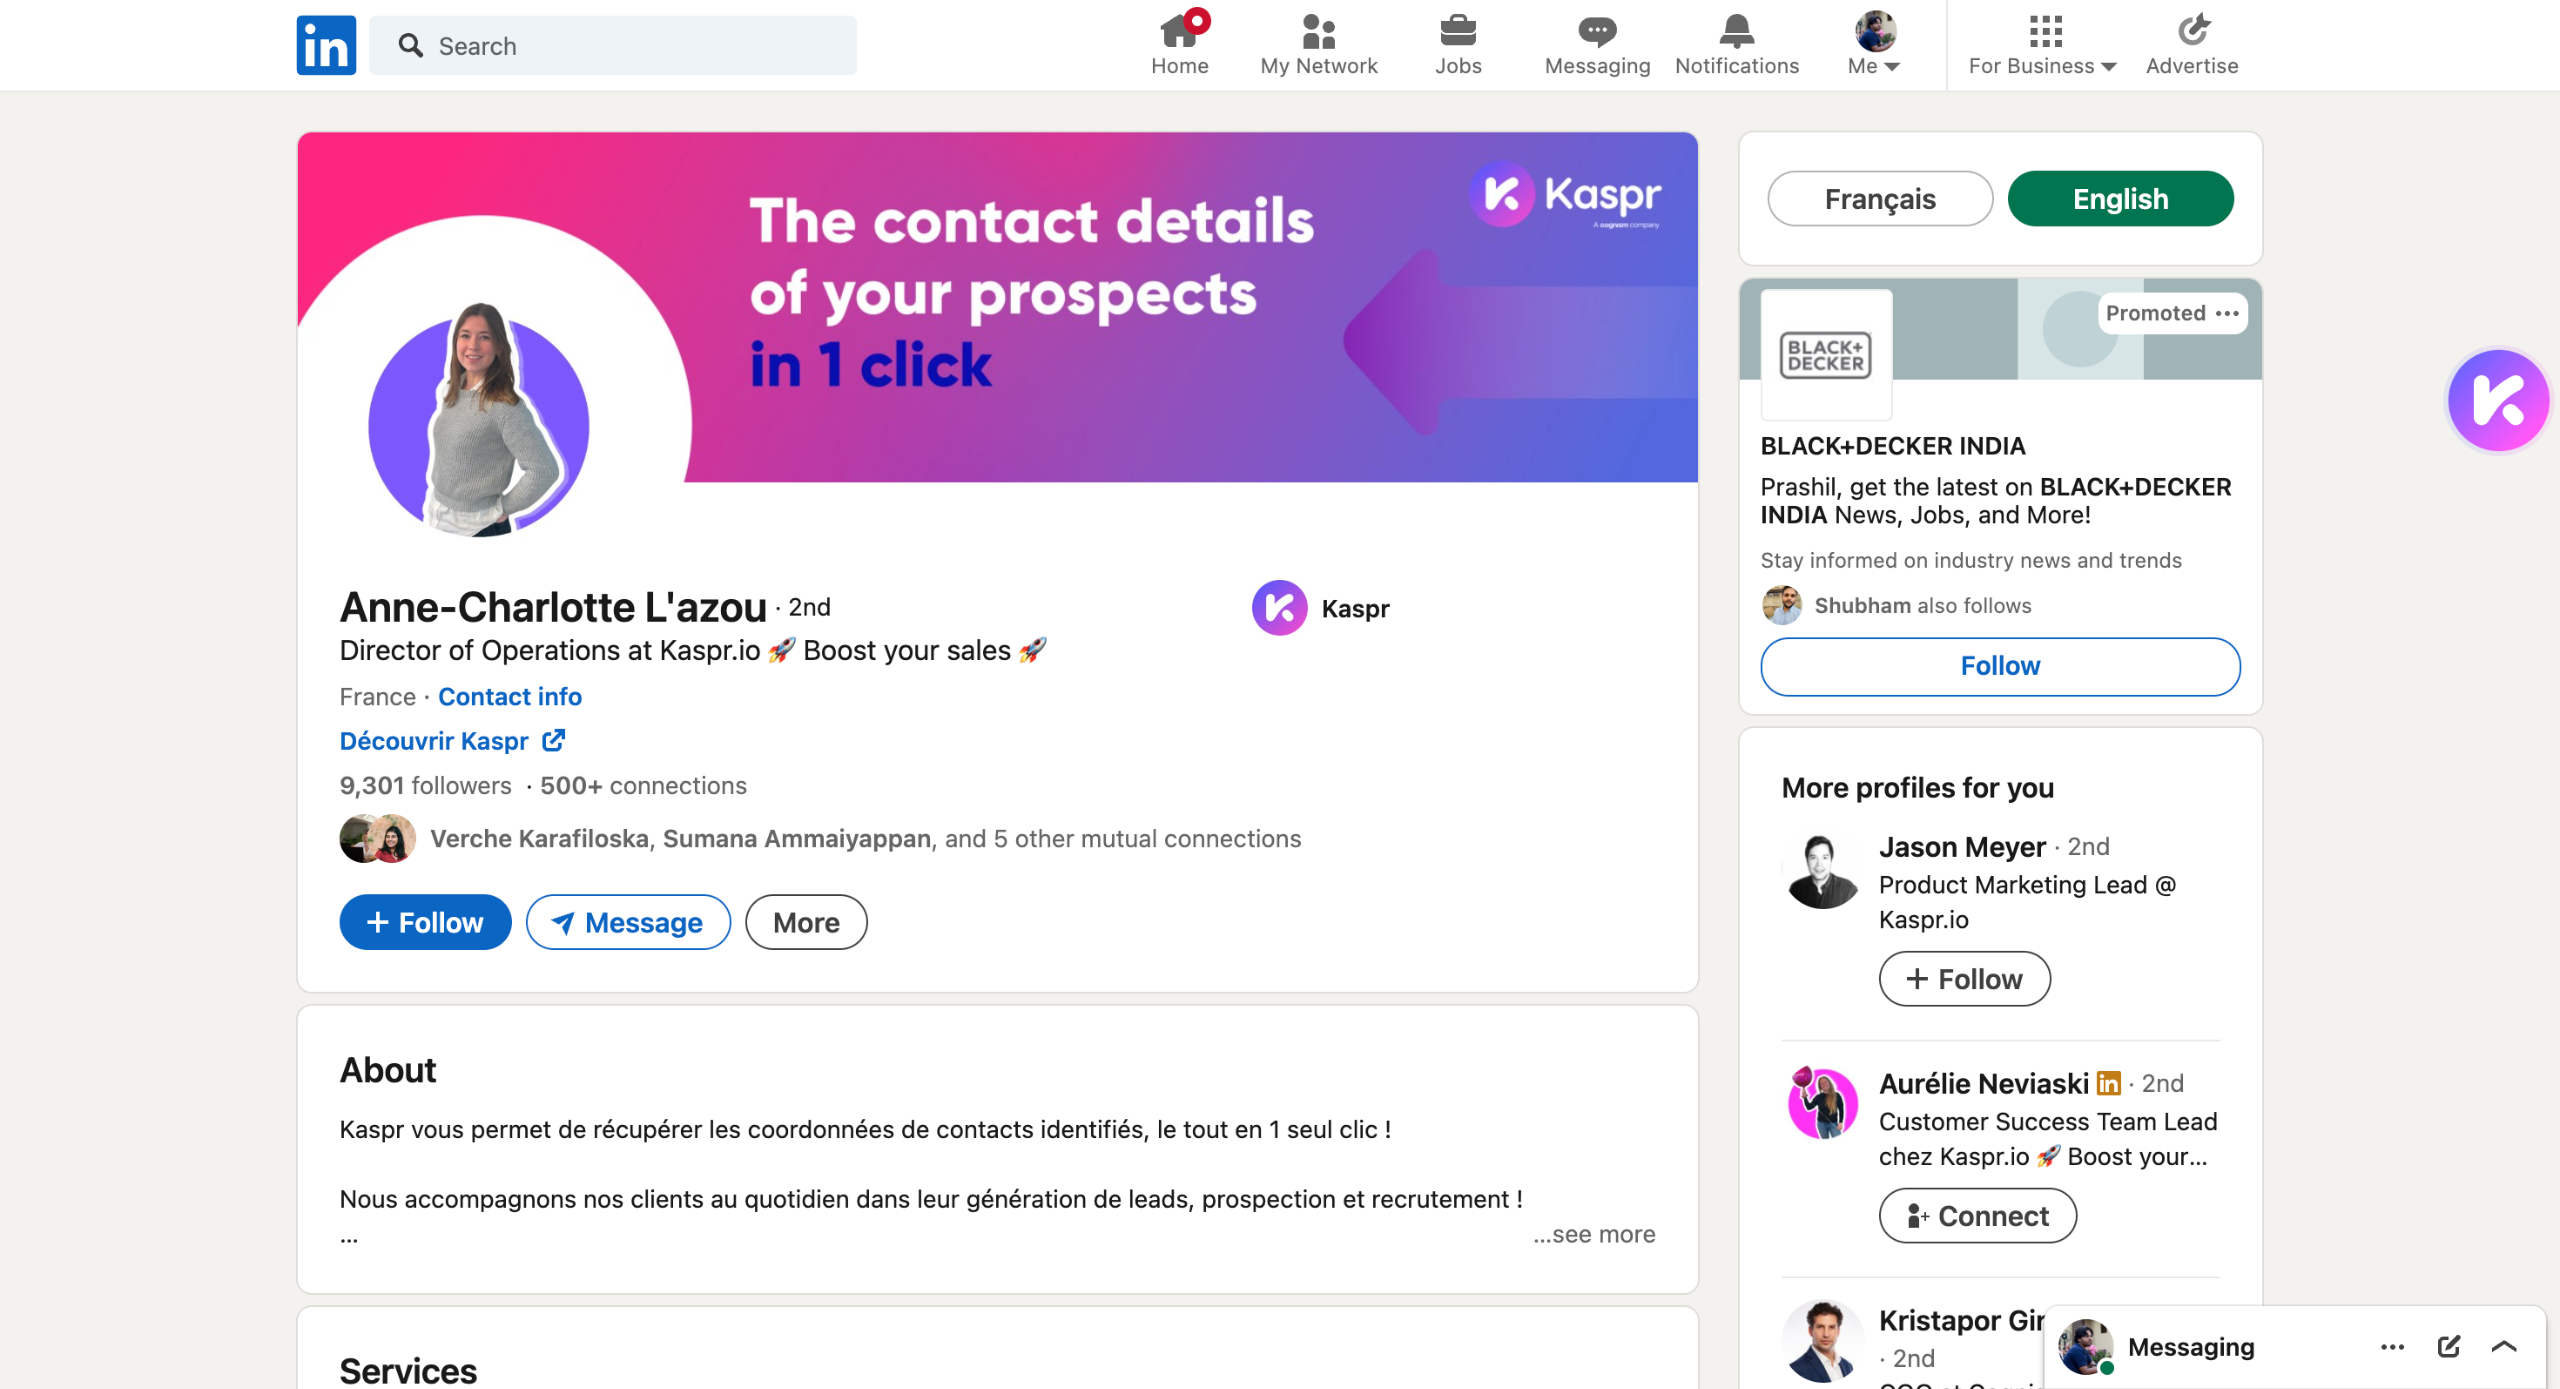Go to the Jobs briefcase icon

(x=1458, y=32)
